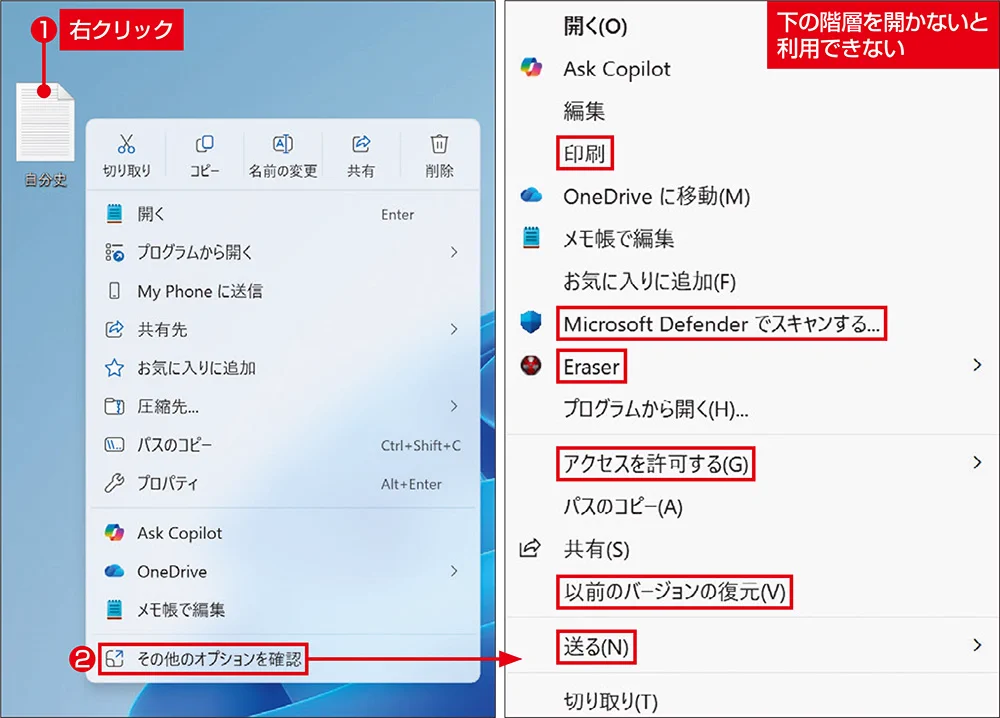Image resolution: width=1000 pixels, height=718 pixels.
Task: Click the 名前の変更 rename icon
Action: [283, 143]
